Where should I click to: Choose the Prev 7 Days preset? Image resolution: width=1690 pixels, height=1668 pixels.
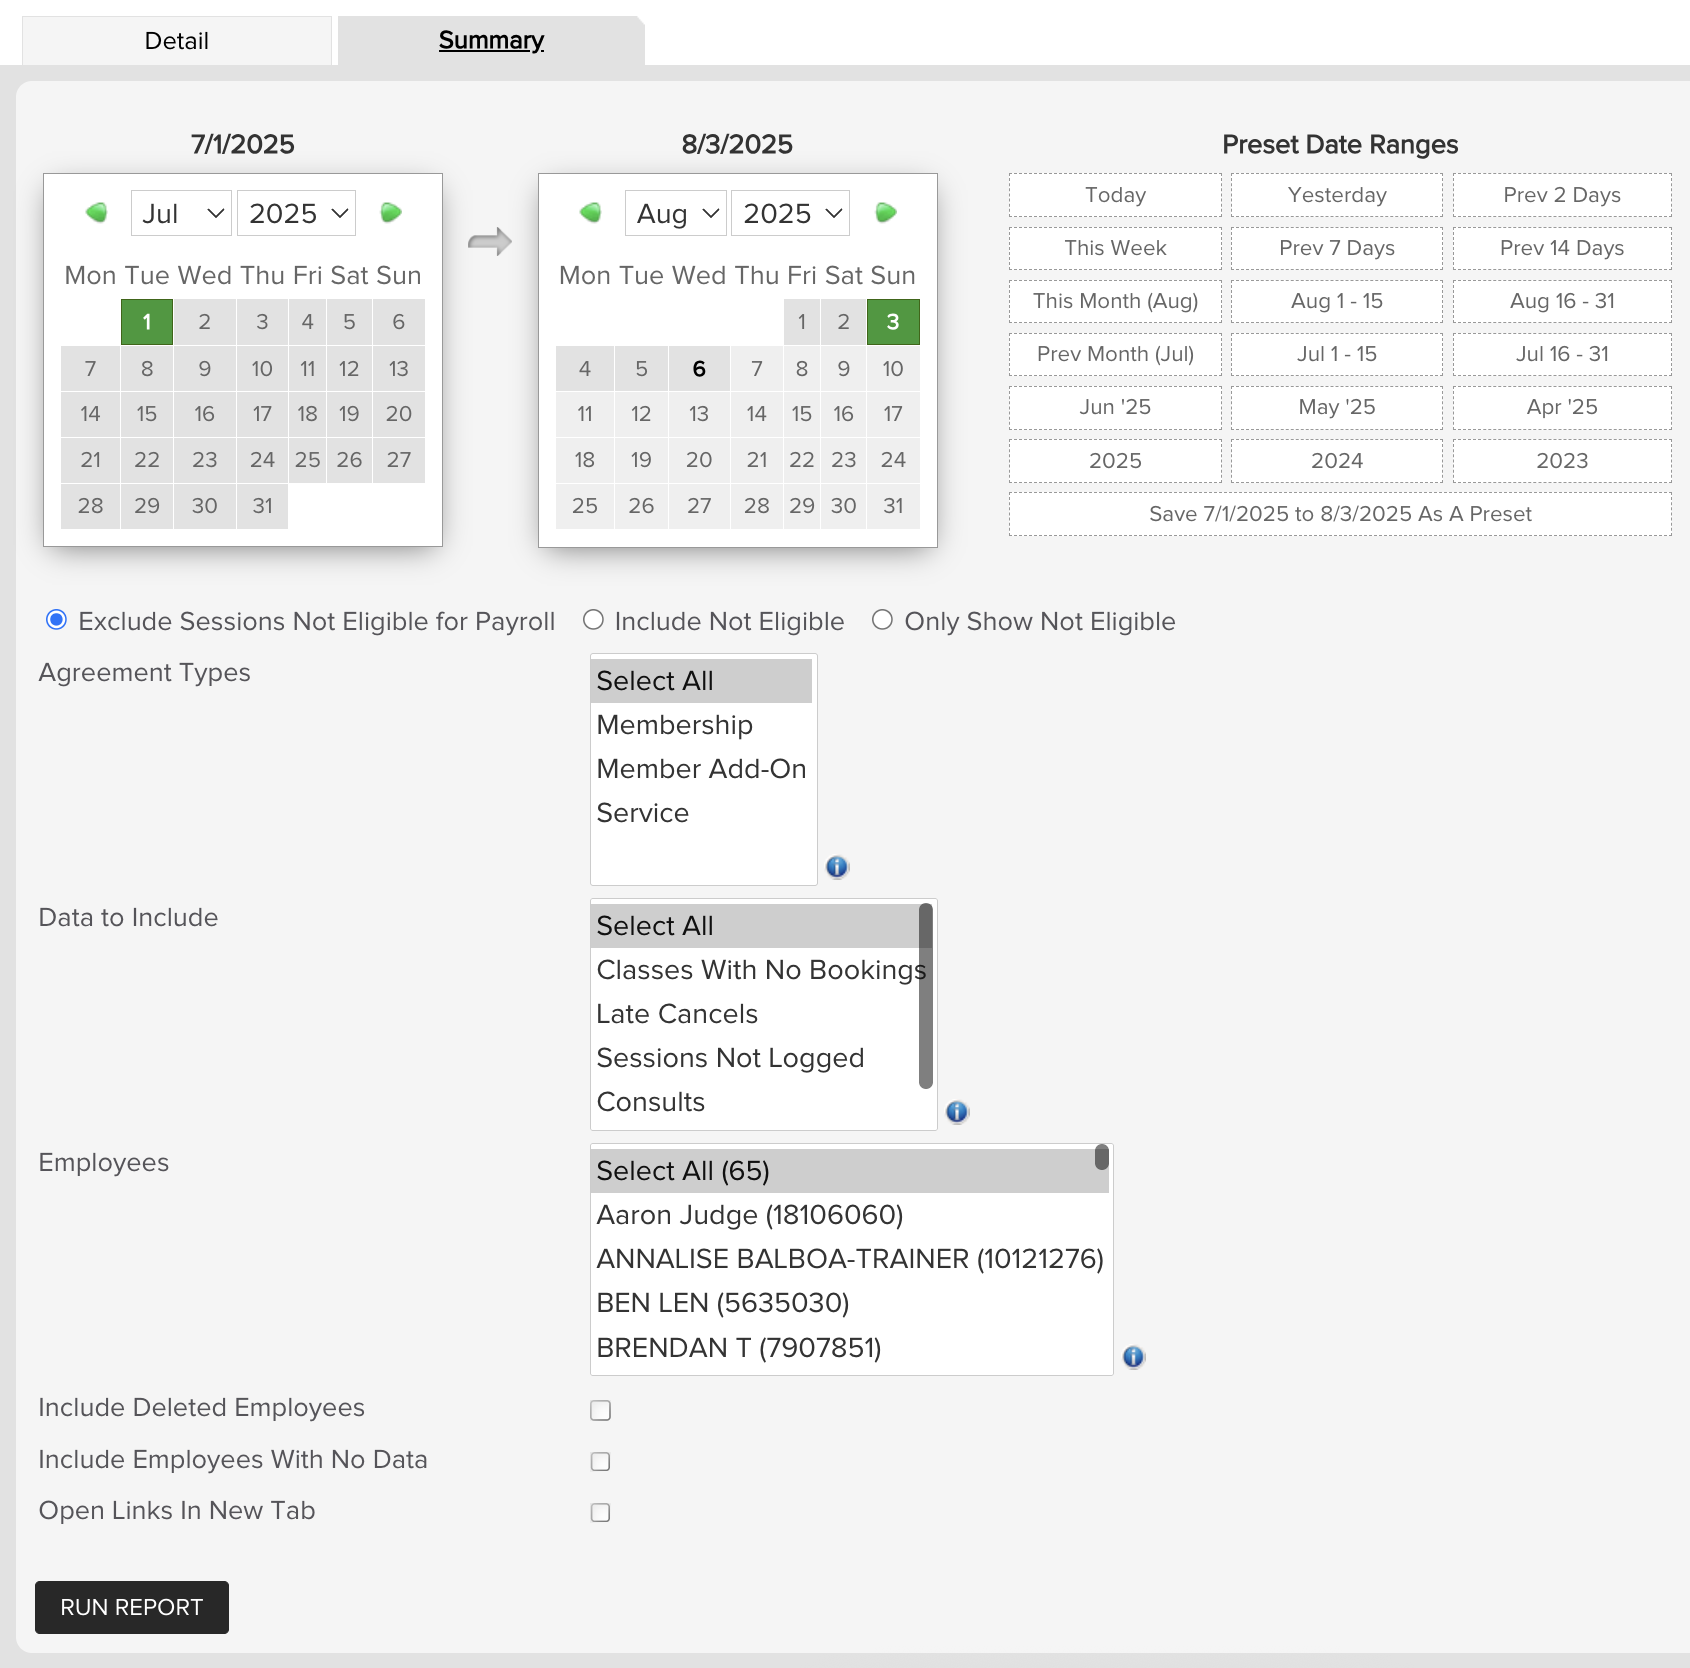pos(1337,248)
